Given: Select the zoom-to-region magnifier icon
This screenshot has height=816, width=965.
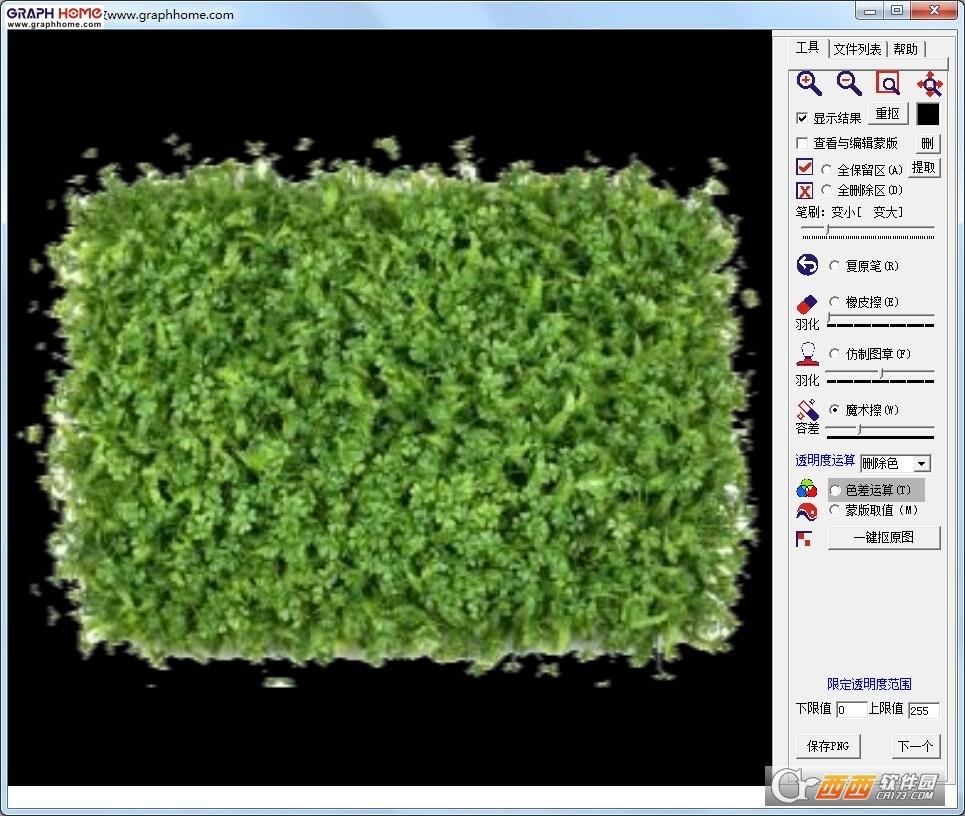Looking at the screenshot, I should click(888, 84).
